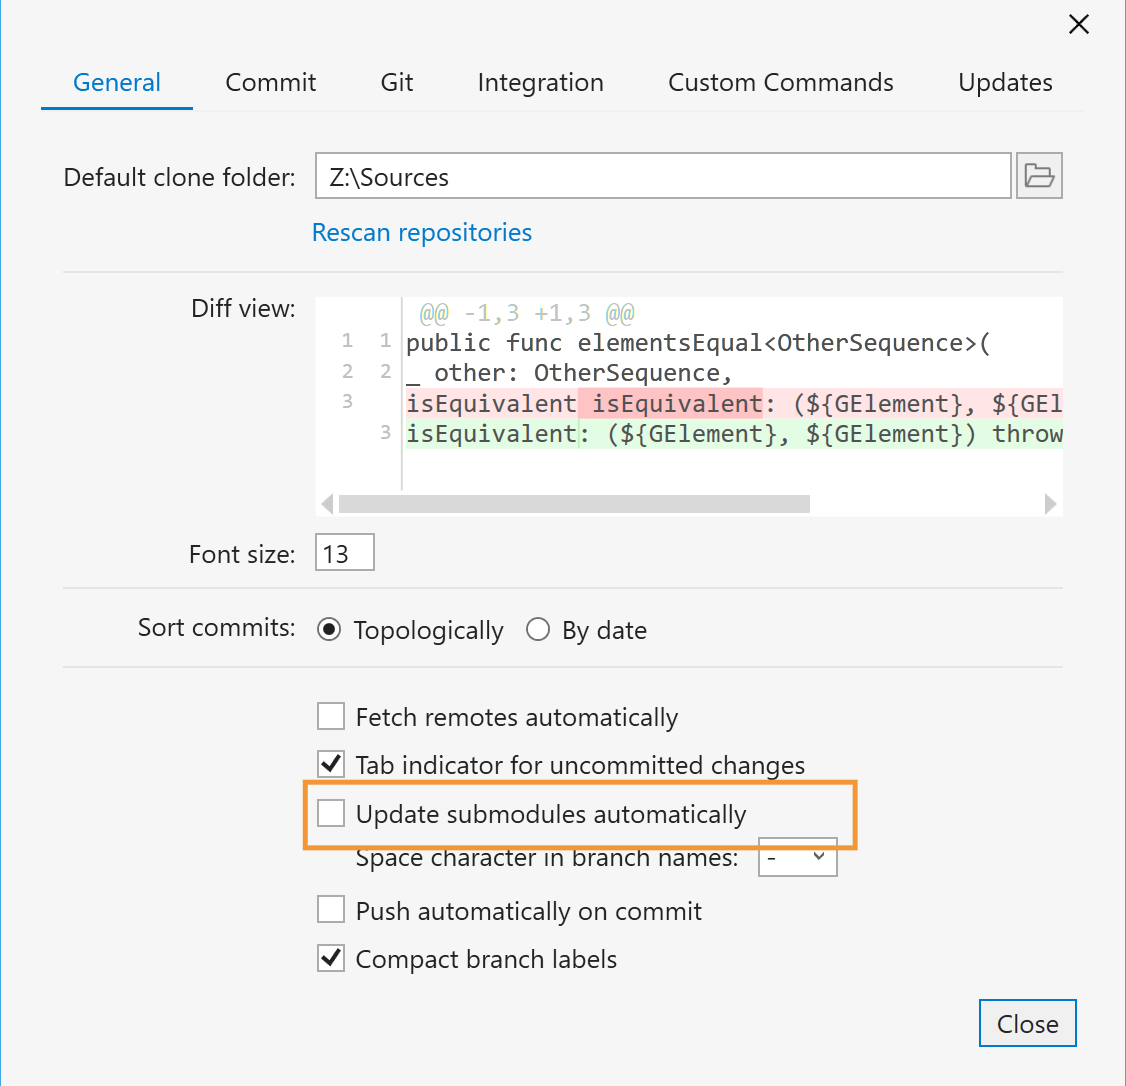The image size is (1126, 1086).
Task: Uncheck Compact branch labels
Action: (x=330, y=957)
